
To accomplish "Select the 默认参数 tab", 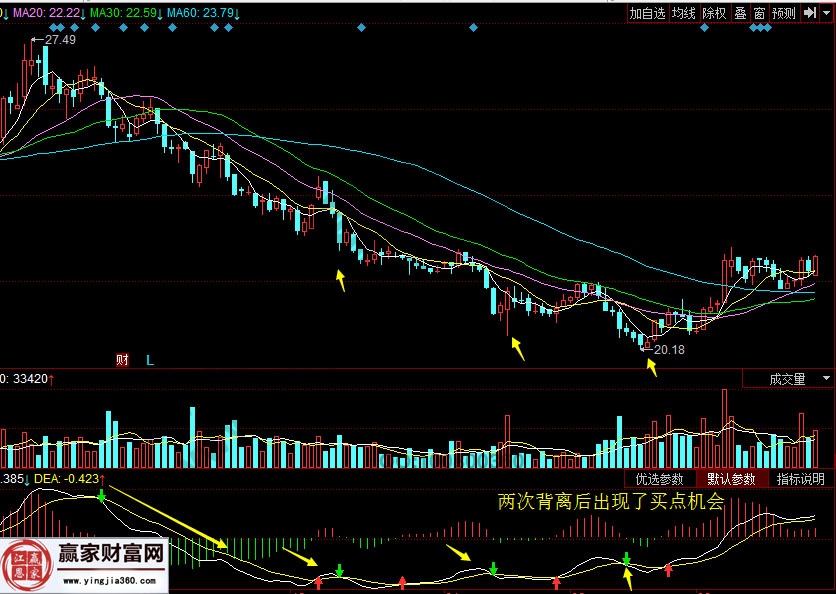I will 733,478.
